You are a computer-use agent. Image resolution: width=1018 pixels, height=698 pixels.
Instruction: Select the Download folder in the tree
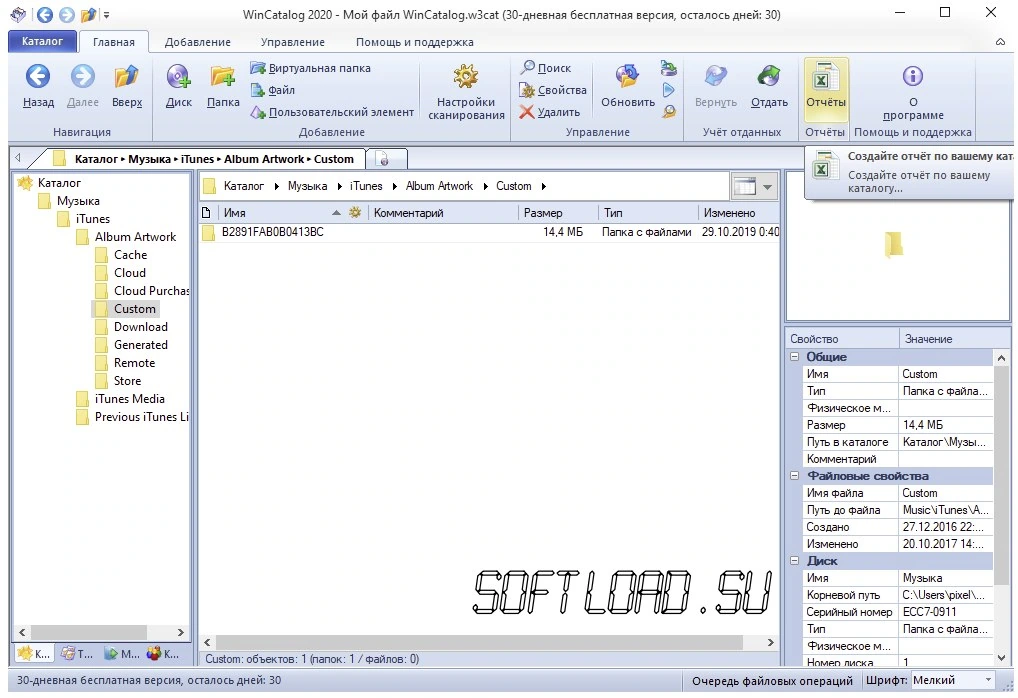point(141,327)
